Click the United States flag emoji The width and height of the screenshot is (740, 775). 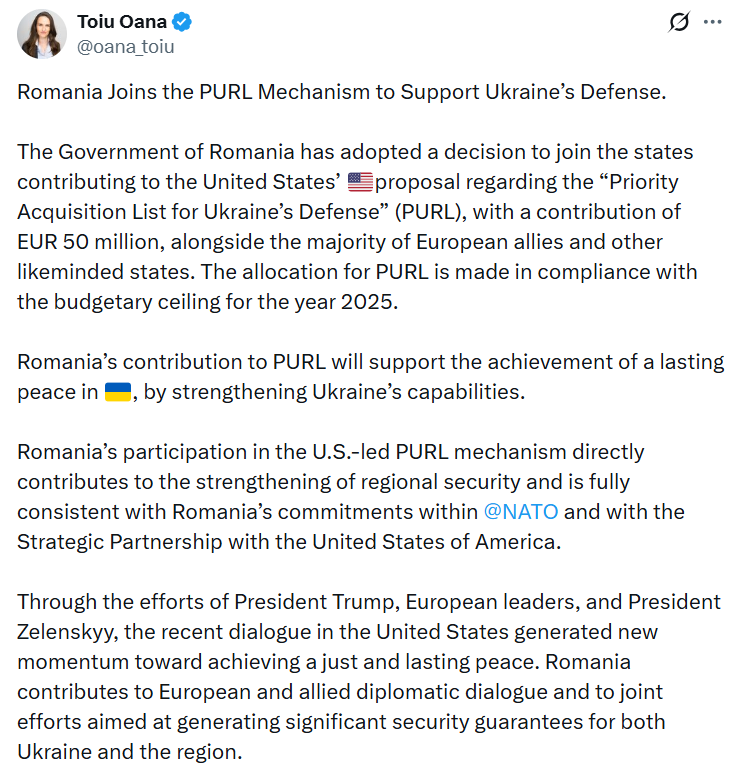click(x=360, y=182)
